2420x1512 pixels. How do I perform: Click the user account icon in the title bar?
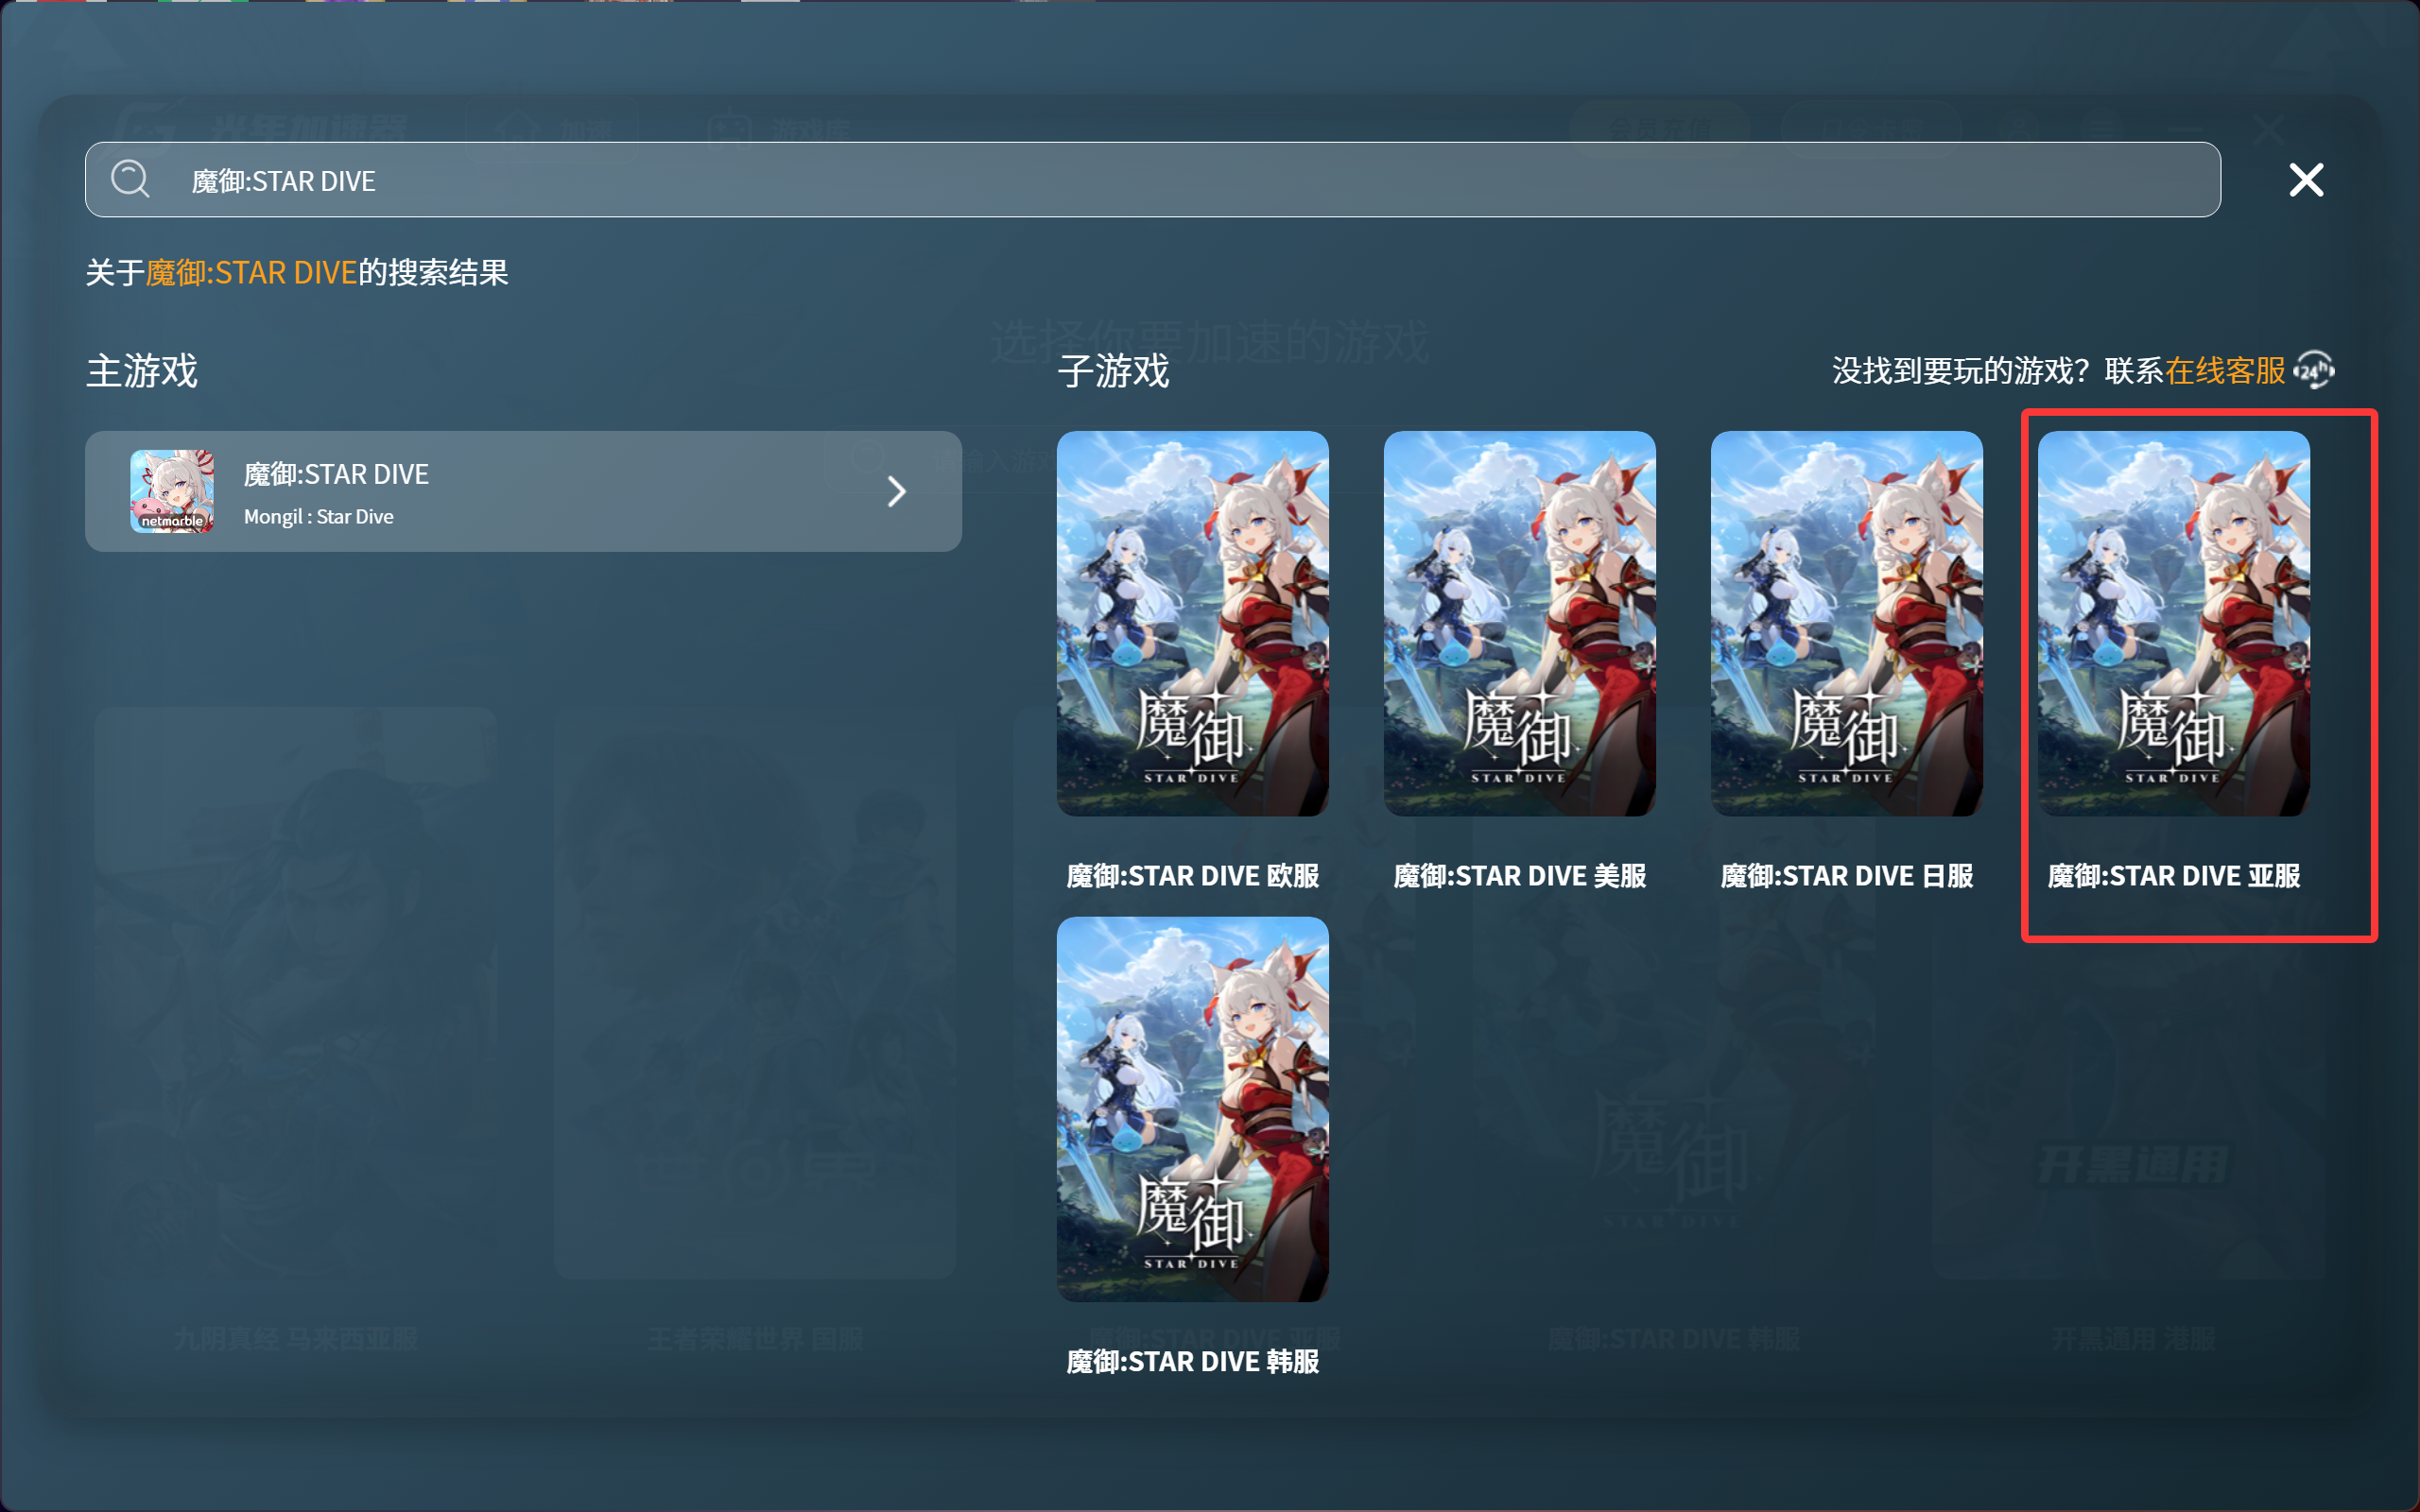(2021, 126)
